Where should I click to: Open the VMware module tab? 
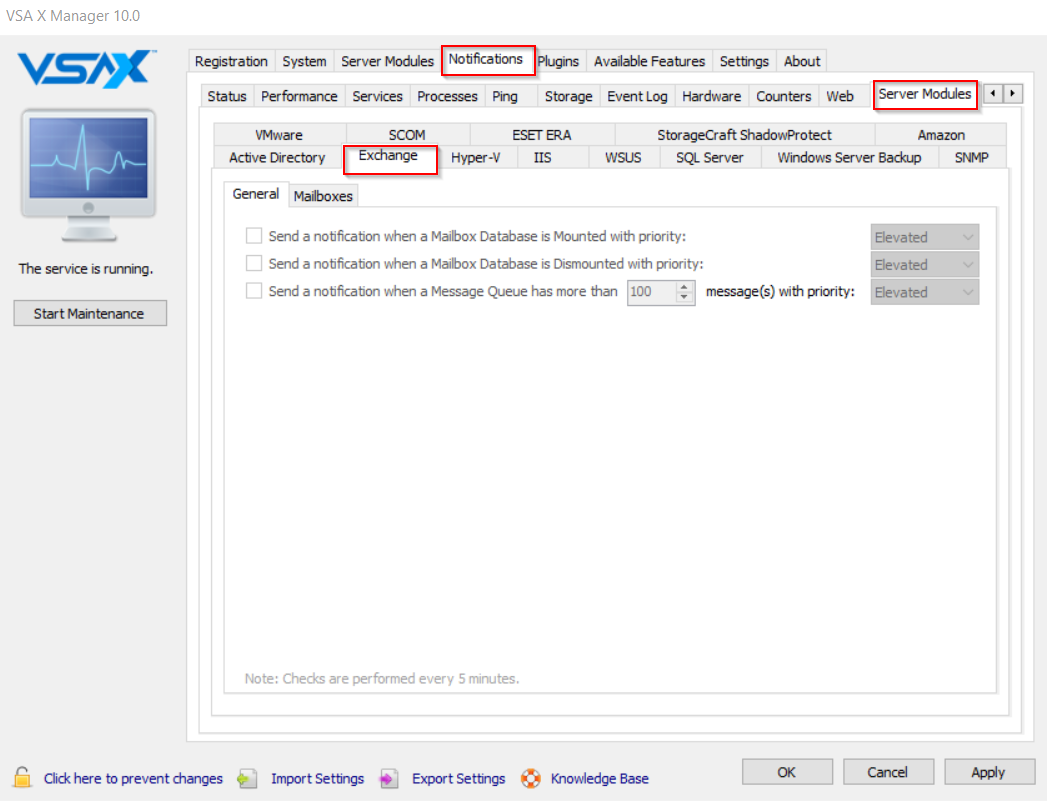(x=279, y=135)
